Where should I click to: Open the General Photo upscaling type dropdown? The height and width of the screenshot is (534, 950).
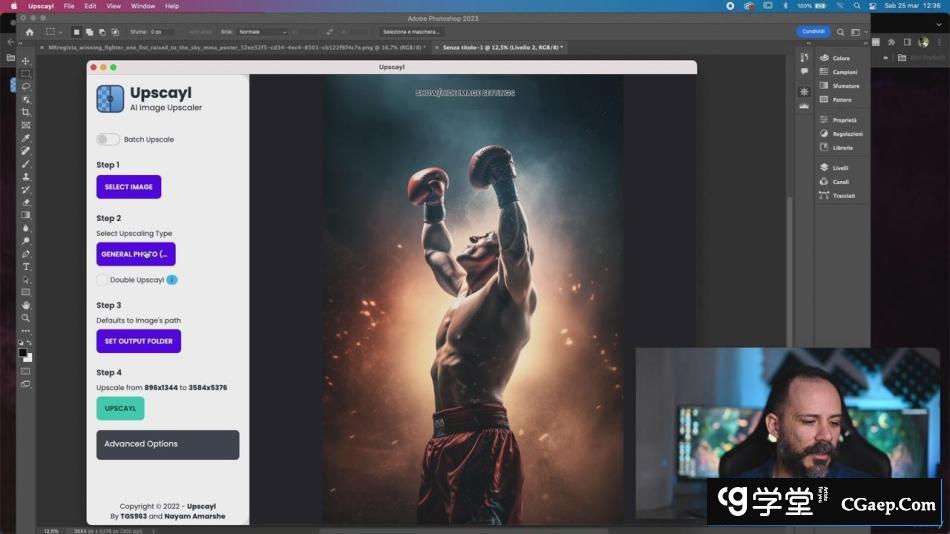(136, 254)
